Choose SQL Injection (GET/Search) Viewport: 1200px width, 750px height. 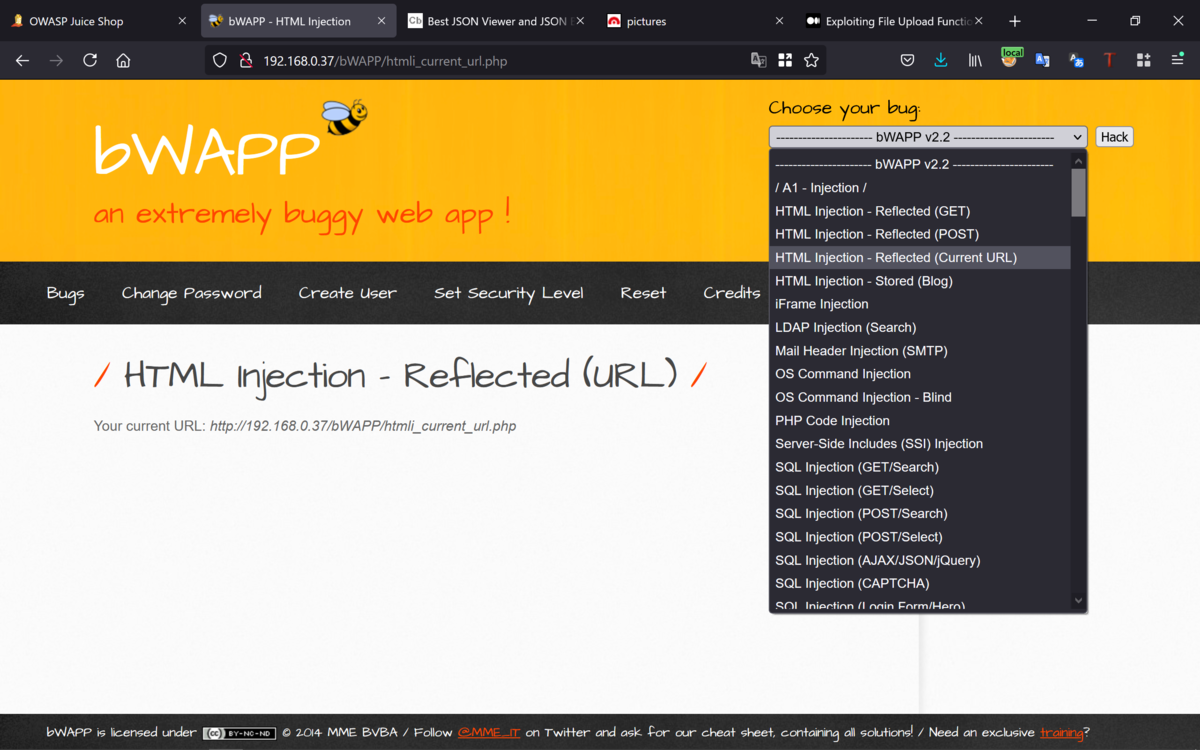[920, 467]
